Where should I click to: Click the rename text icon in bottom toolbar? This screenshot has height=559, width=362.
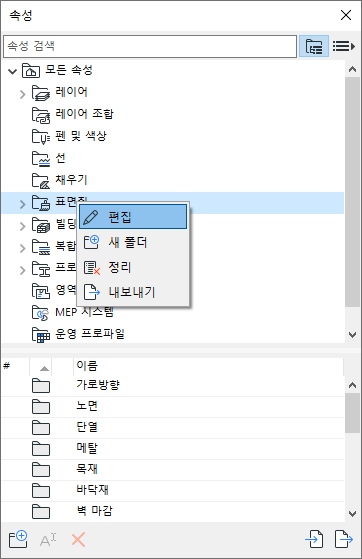(48, 540)
